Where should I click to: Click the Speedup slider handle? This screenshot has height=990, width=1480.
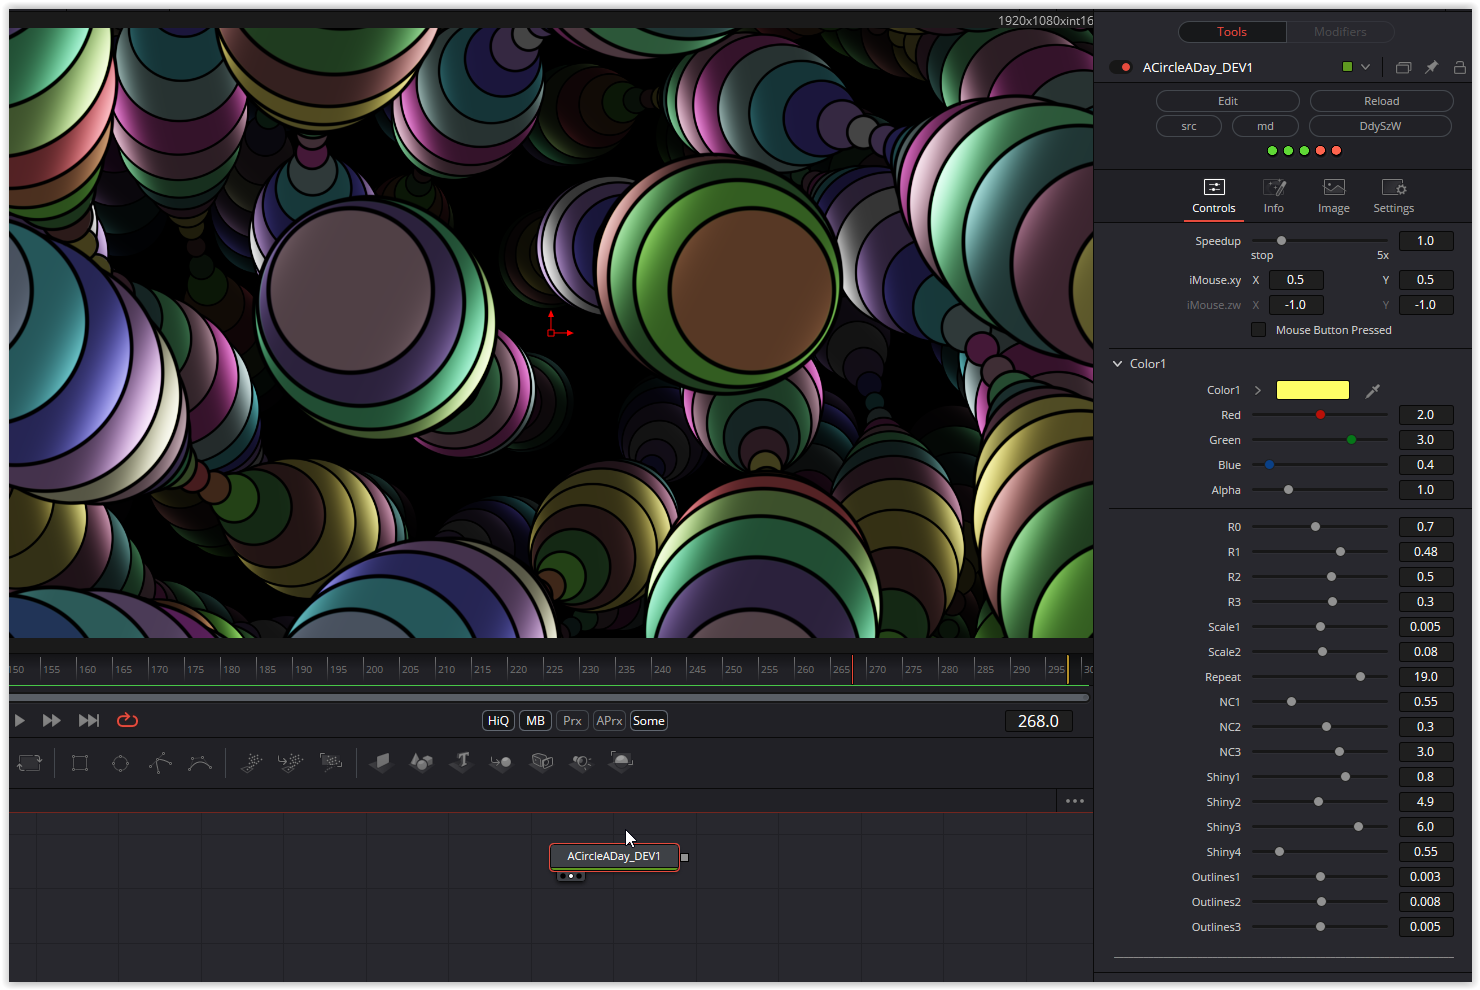[x=1281, y=241]
